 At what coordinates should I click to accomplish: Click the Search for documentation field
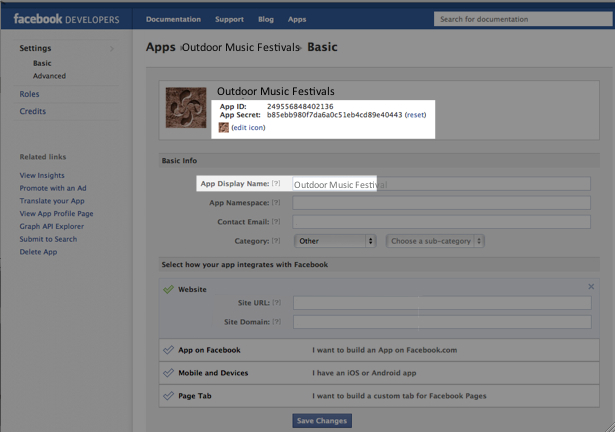pos(523,19)
